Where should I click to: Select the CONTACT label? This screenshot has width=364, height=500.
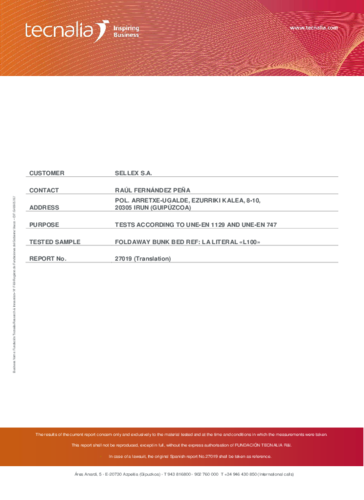click(44, 190)
